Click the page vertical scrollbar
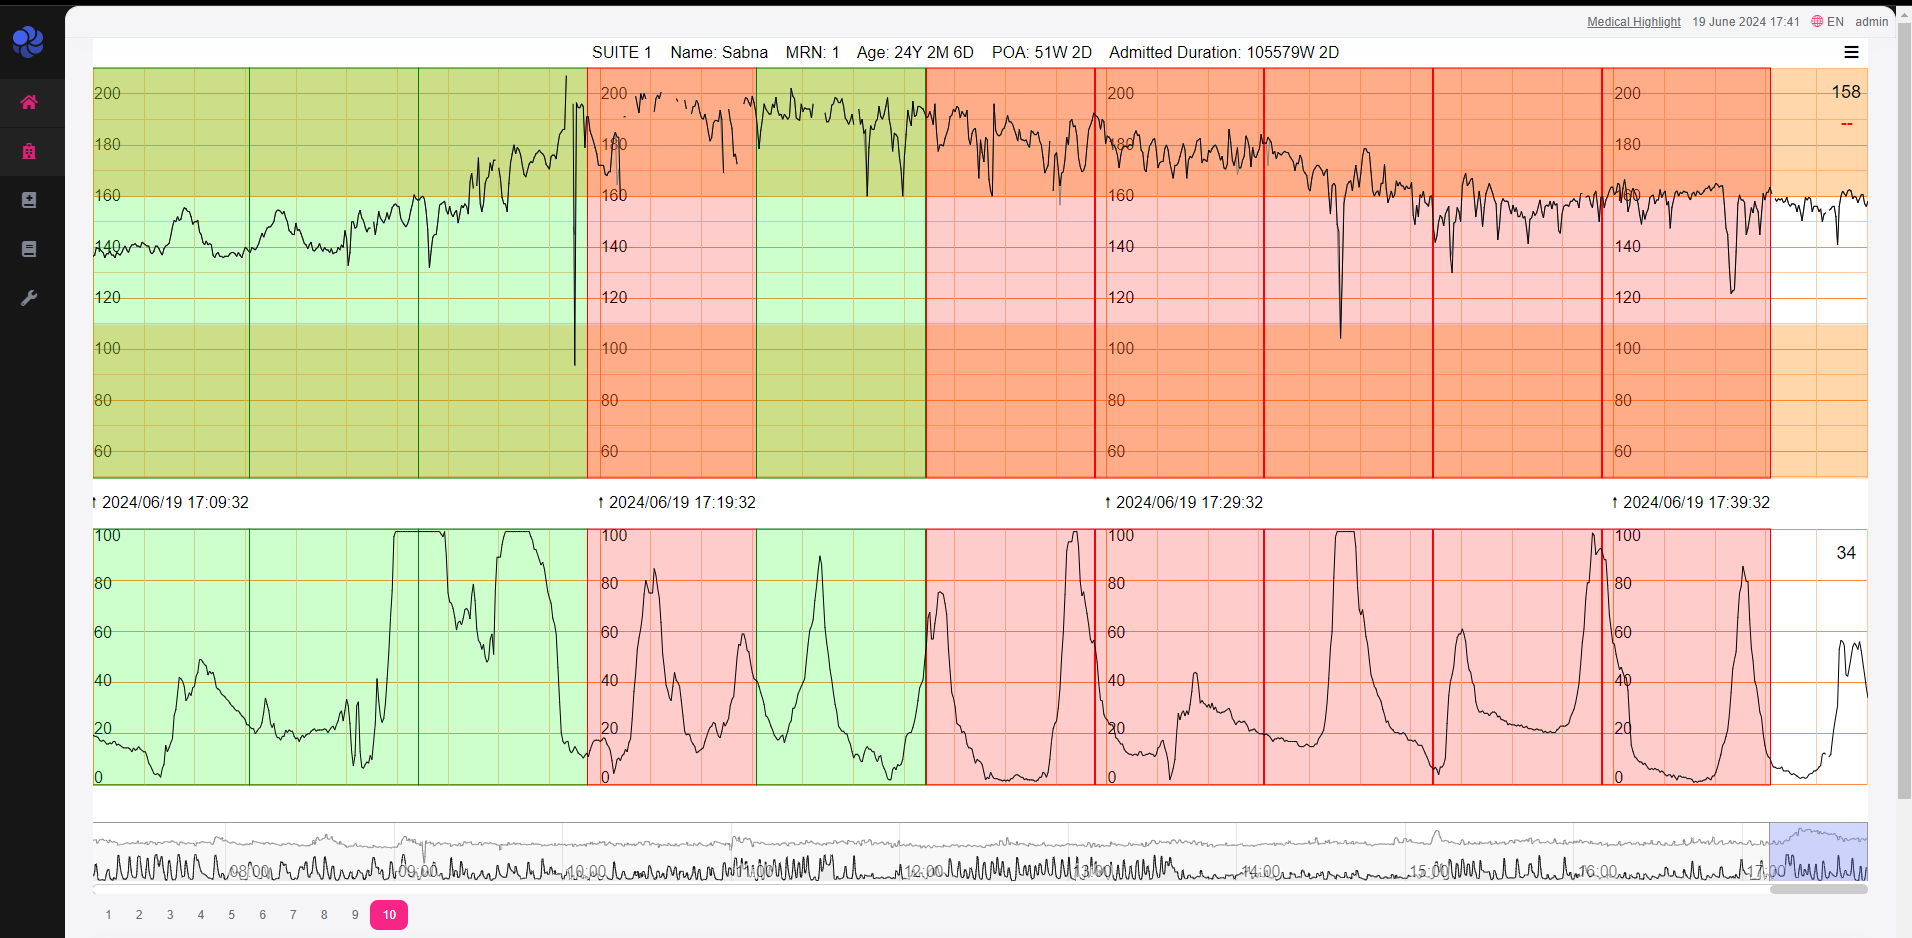This screenshot has width=1912, height=938. 1904,400
